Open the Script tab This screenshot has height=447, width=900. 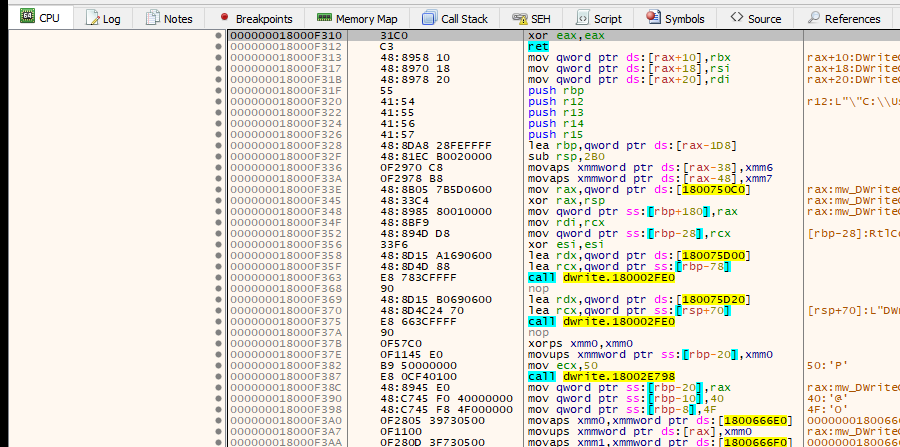click(599, 18)
